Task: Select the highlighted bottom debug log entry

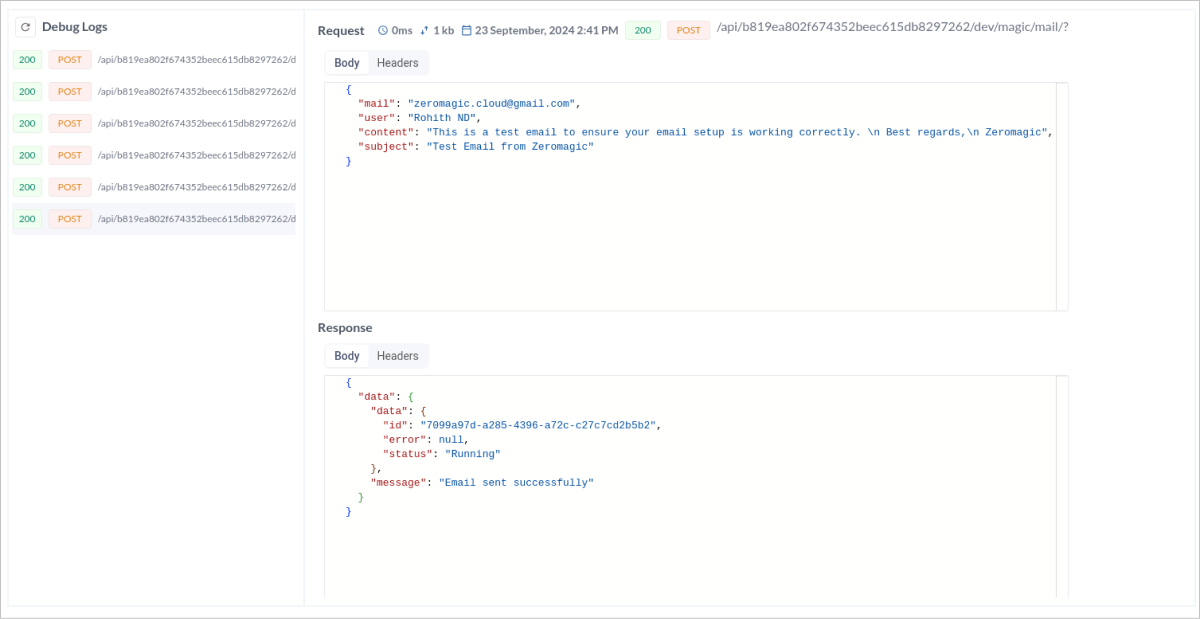Action: point(153,218)
